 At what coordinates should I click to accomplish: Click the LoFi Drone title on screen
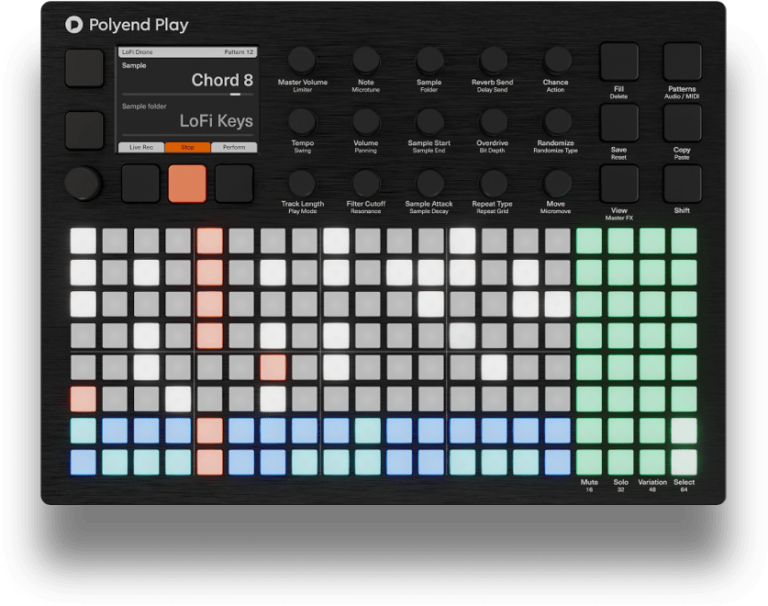[137, 52]
